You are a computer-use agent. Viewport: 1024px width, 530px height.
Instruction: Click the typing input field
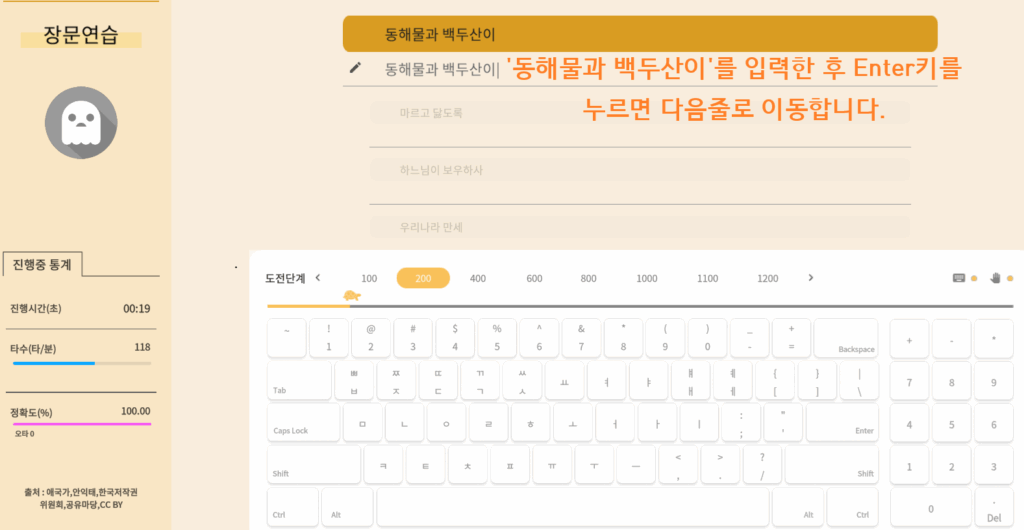[640, 69]
